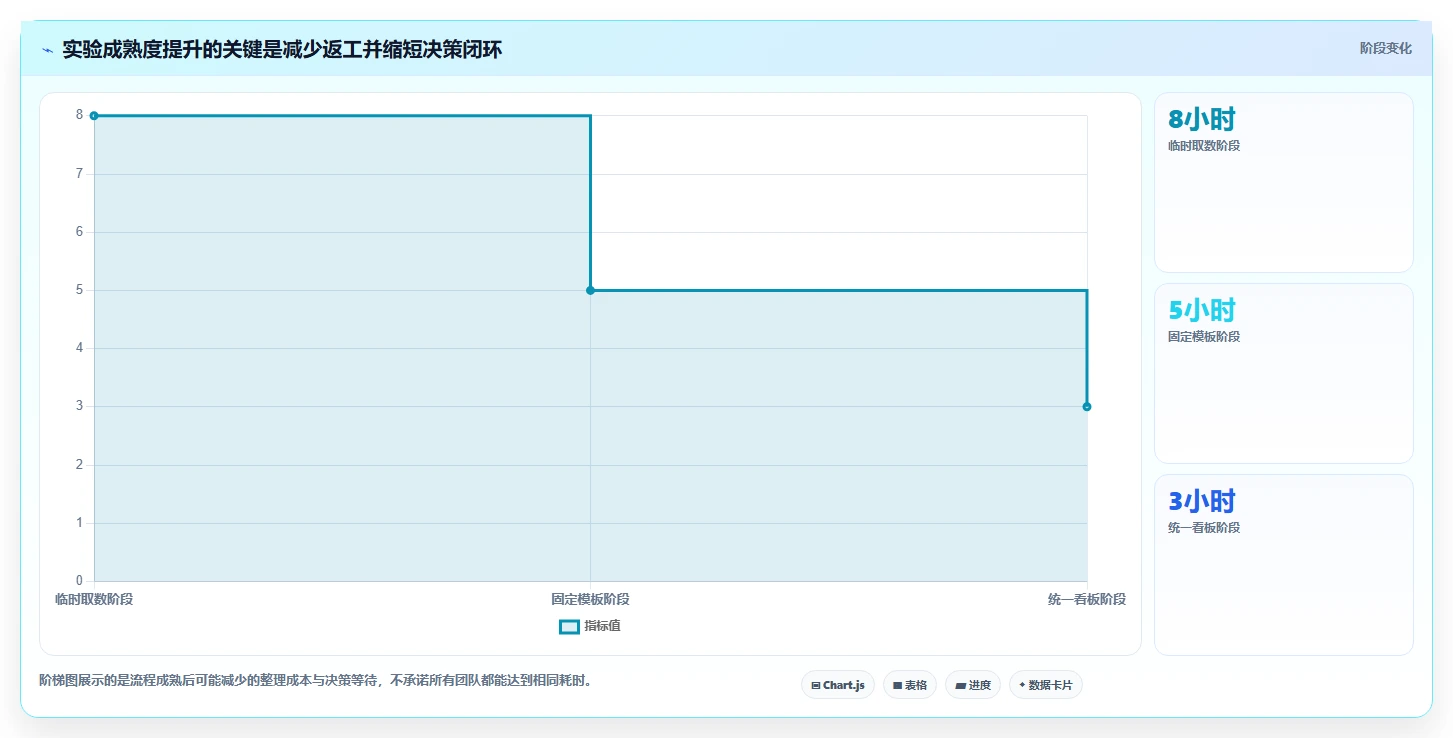
Task: Click 统一看板阶段 label under 3小时 card
Action: tap(1204, 528)
